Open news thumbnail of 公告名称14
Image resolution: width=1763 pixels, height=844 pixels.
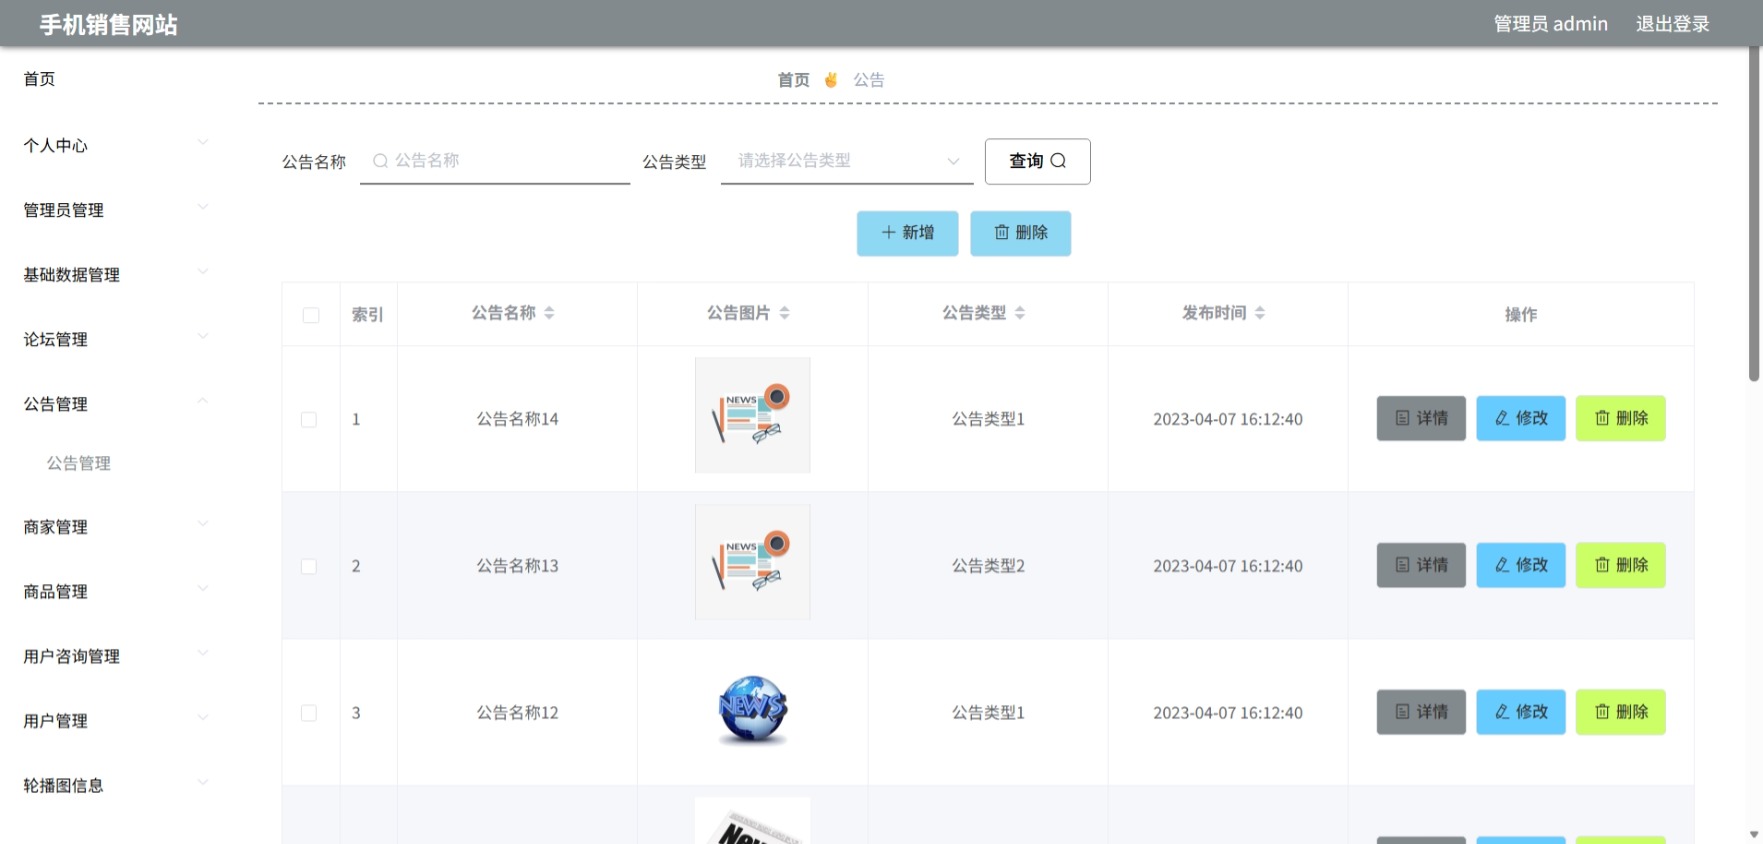point(752,415)
